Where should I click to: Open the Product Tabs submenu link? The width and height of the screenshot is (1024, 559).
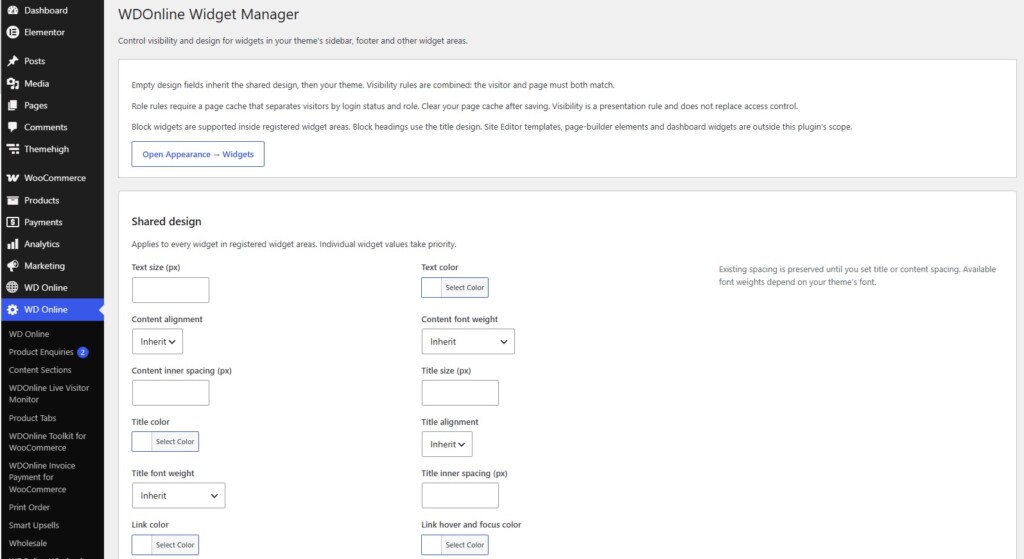32,418
